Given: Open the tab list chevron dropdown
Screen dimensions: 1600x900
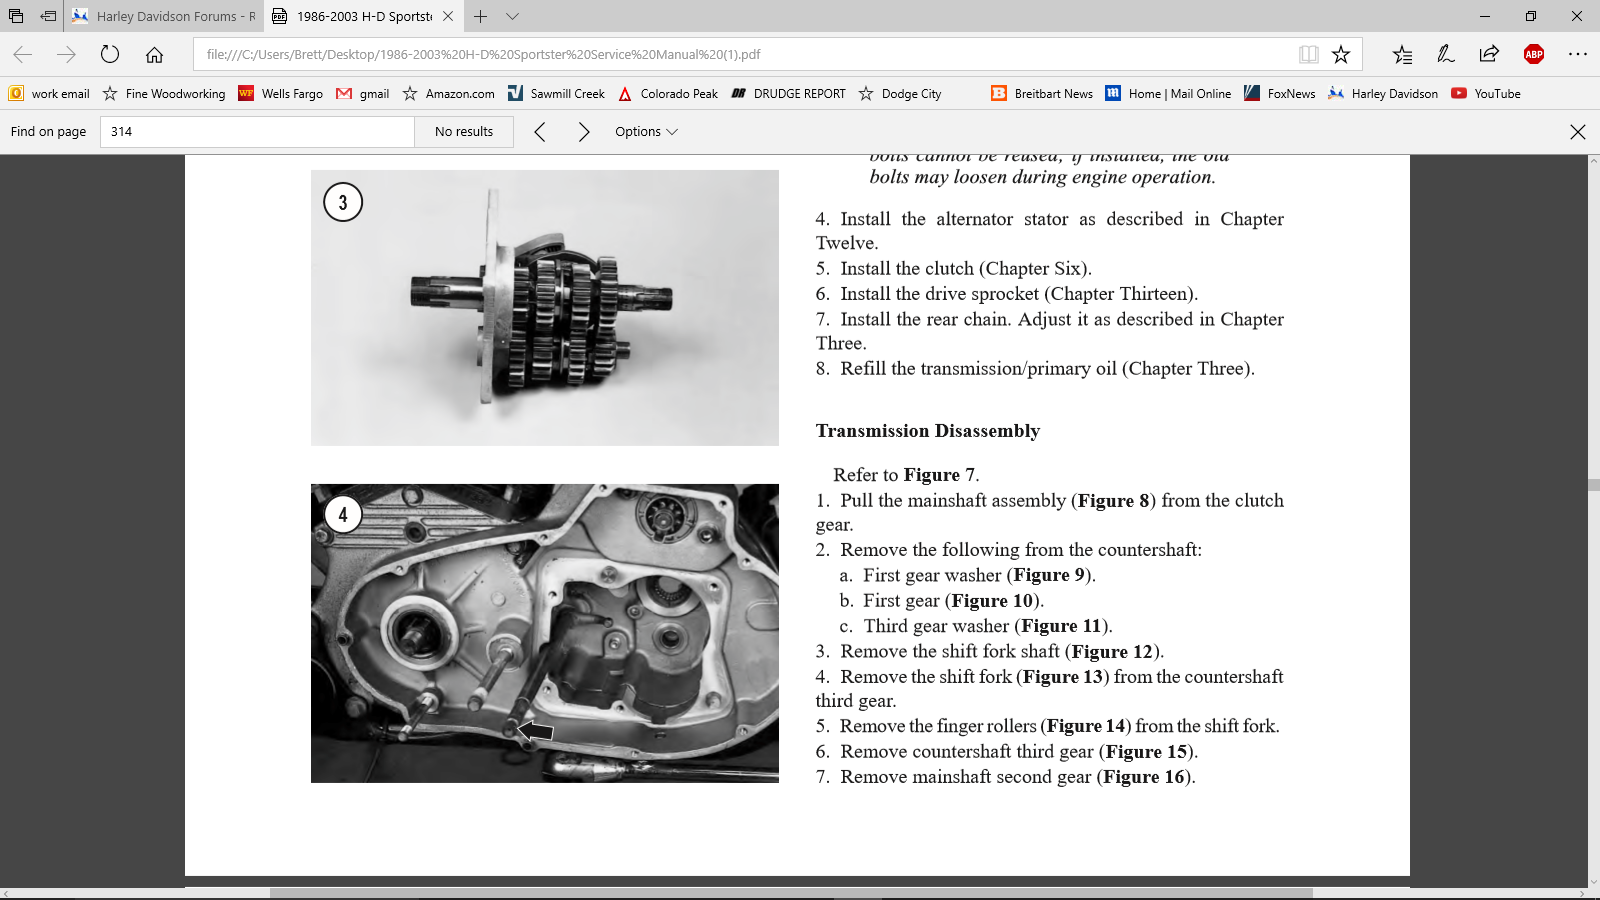Looking at the screenshot, I should point(513,16).
